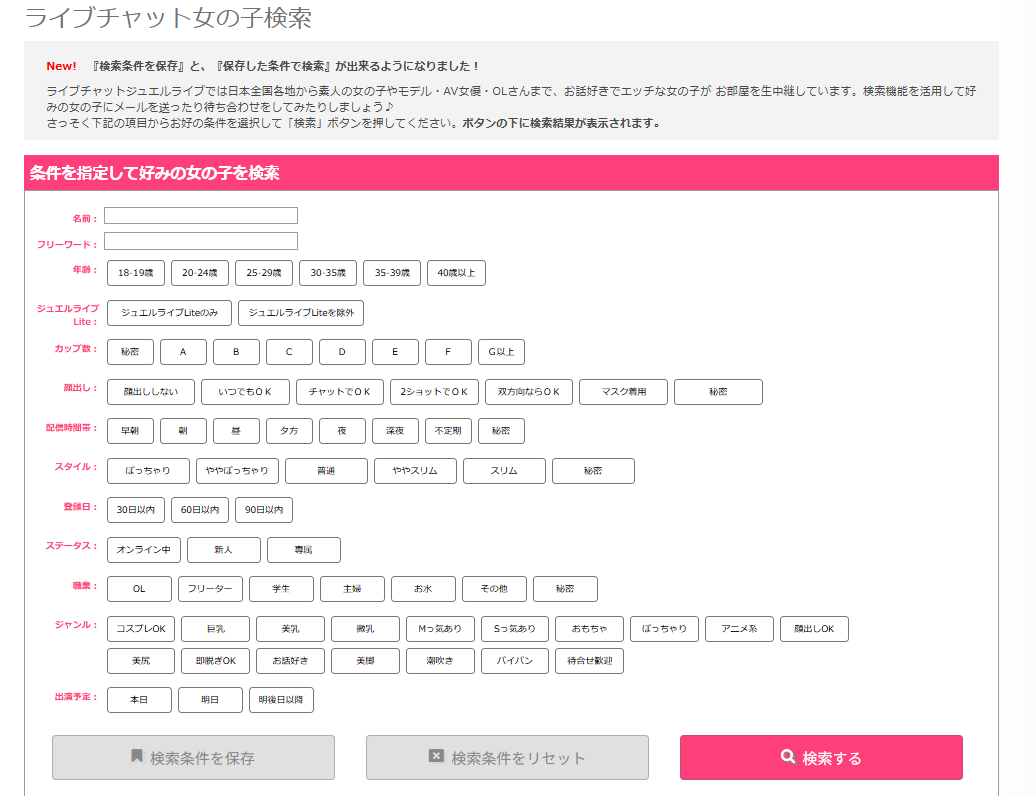Toggle オンライン中 status

[143, 550]
